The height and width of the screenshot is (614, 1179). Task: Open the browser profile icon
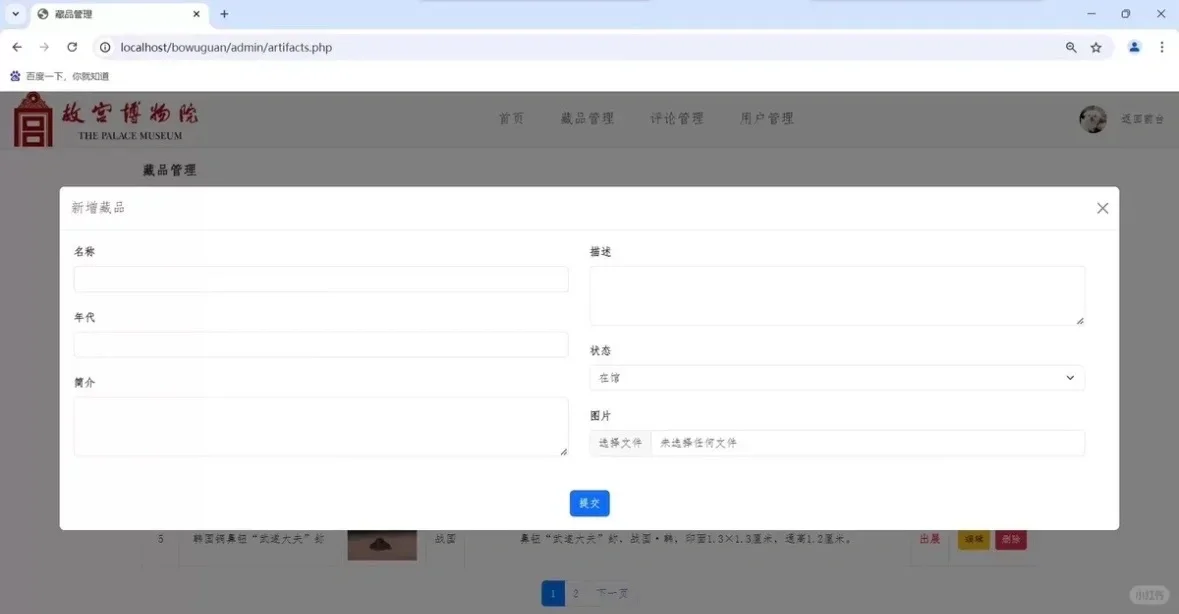1133,46
